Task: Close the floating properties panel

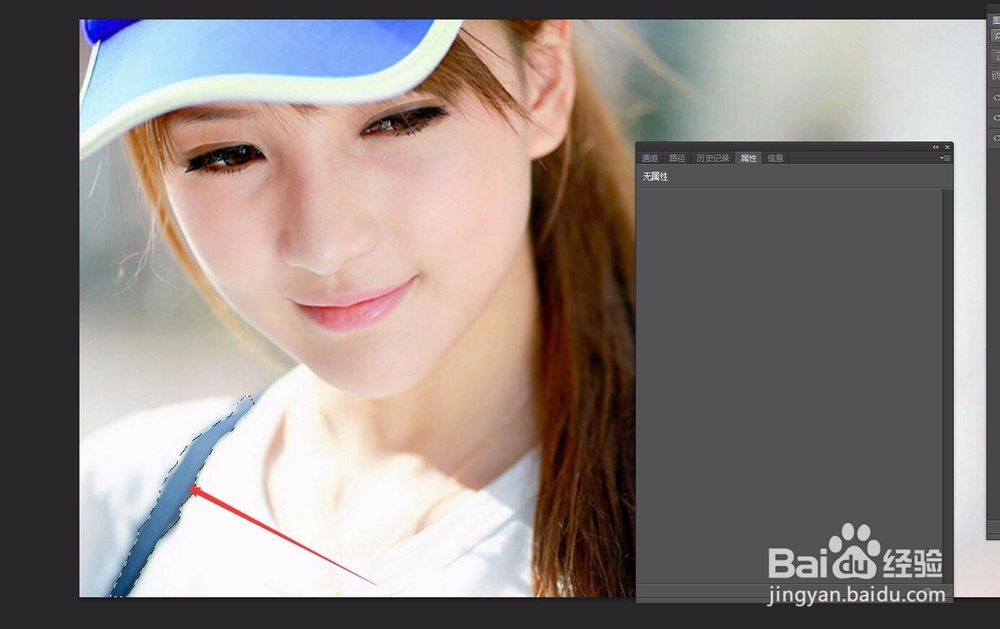Action: [x=947, y=147]
